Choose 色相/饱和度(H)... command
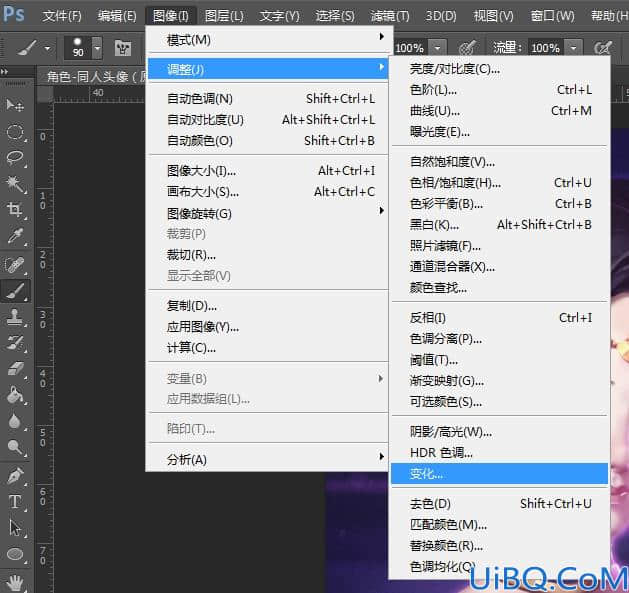The width and height of the screenshot is (629, 593). (499, 183)
